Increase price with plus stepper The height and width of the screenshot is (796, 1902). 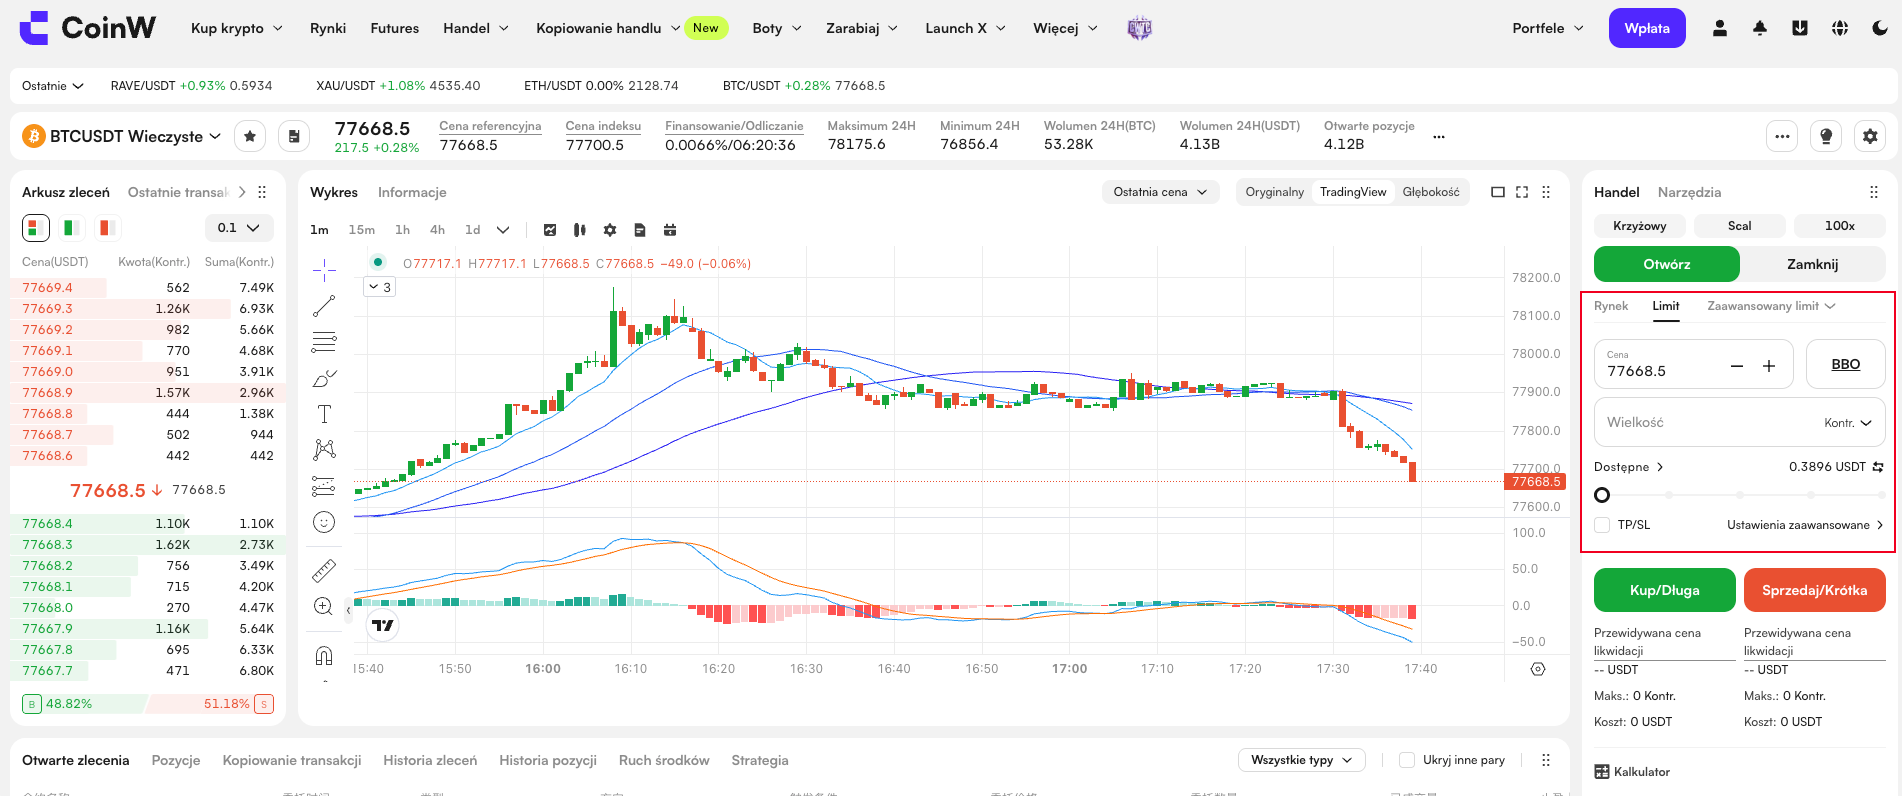1769,366
